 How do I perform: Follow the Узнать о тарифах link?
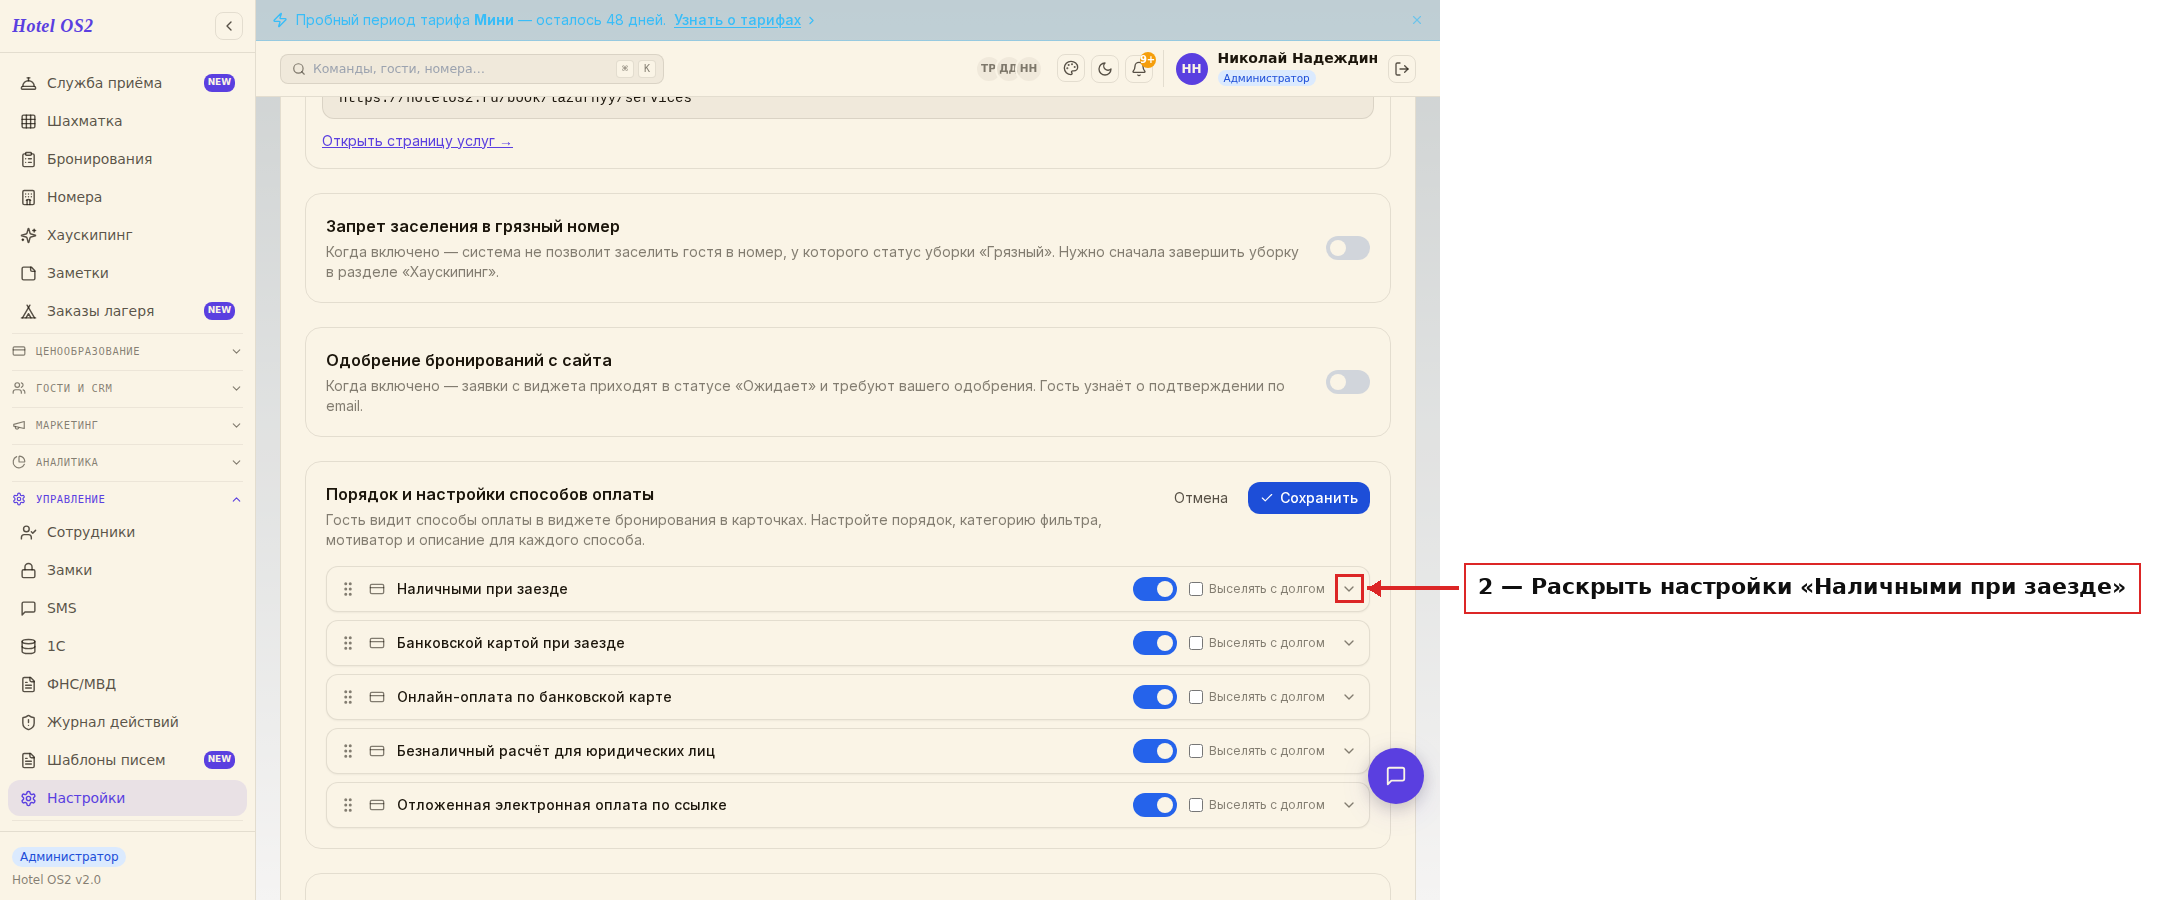(x=737, y=20)
